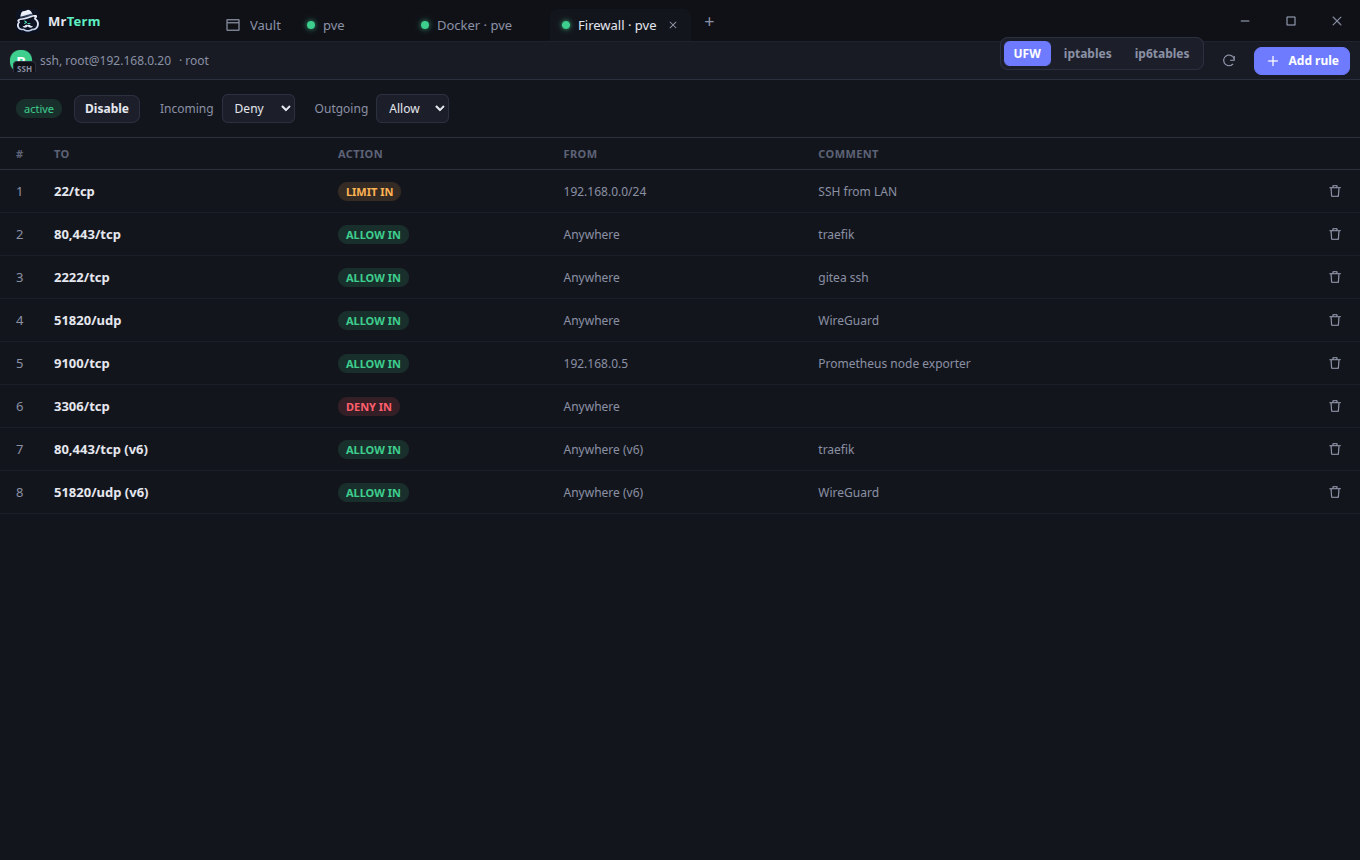Switch firewall view to UFW
This screenshot has height=860, width=1360.
pyautogui.click(x=1027, y=54)
